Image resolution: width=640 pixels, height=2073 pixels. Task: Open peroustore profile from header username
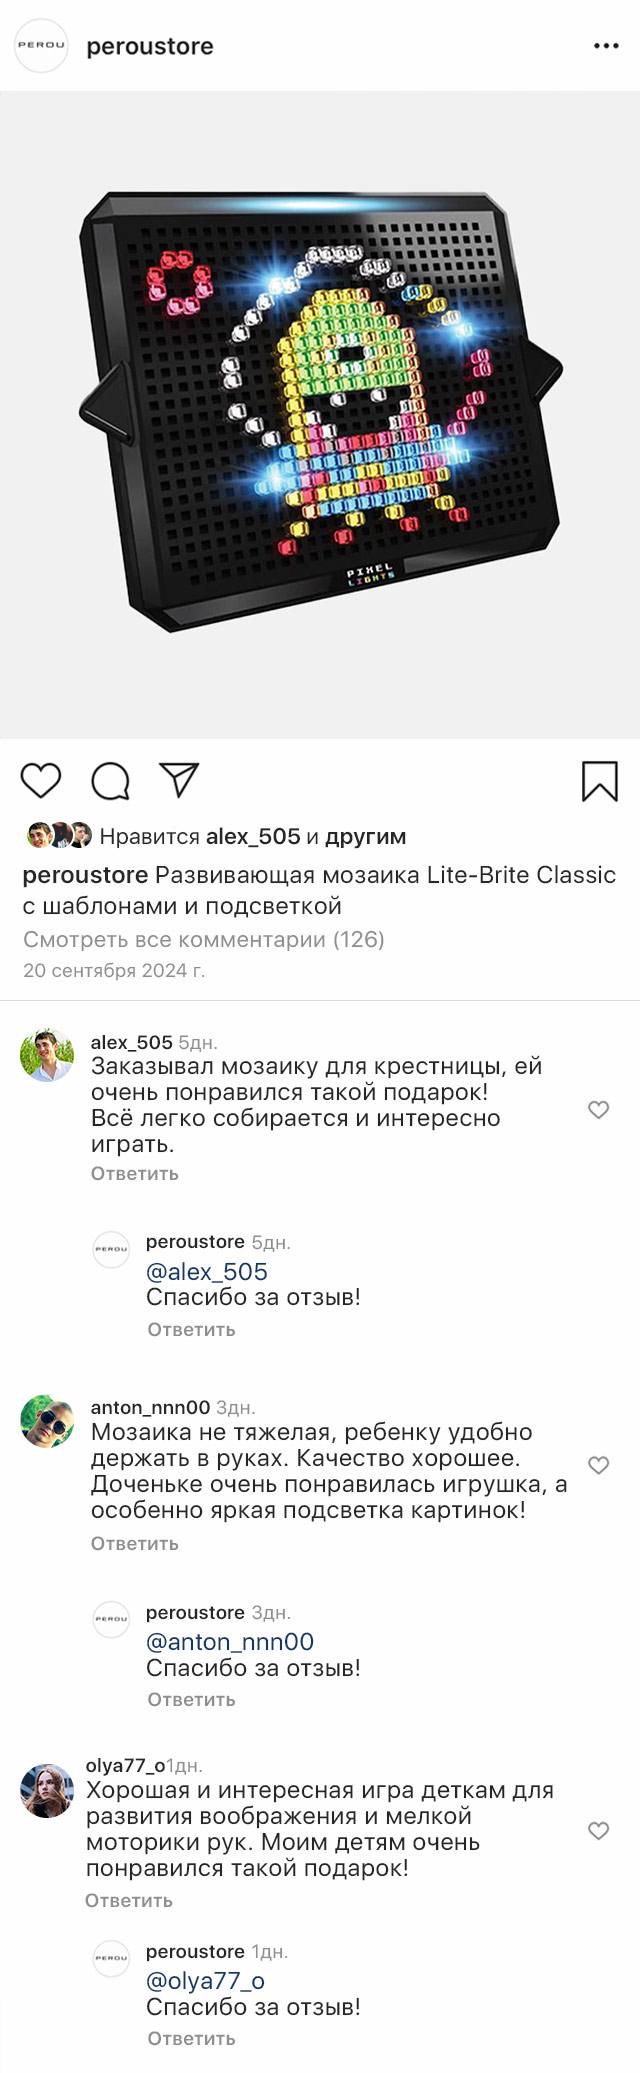click(x=150, y=46)
